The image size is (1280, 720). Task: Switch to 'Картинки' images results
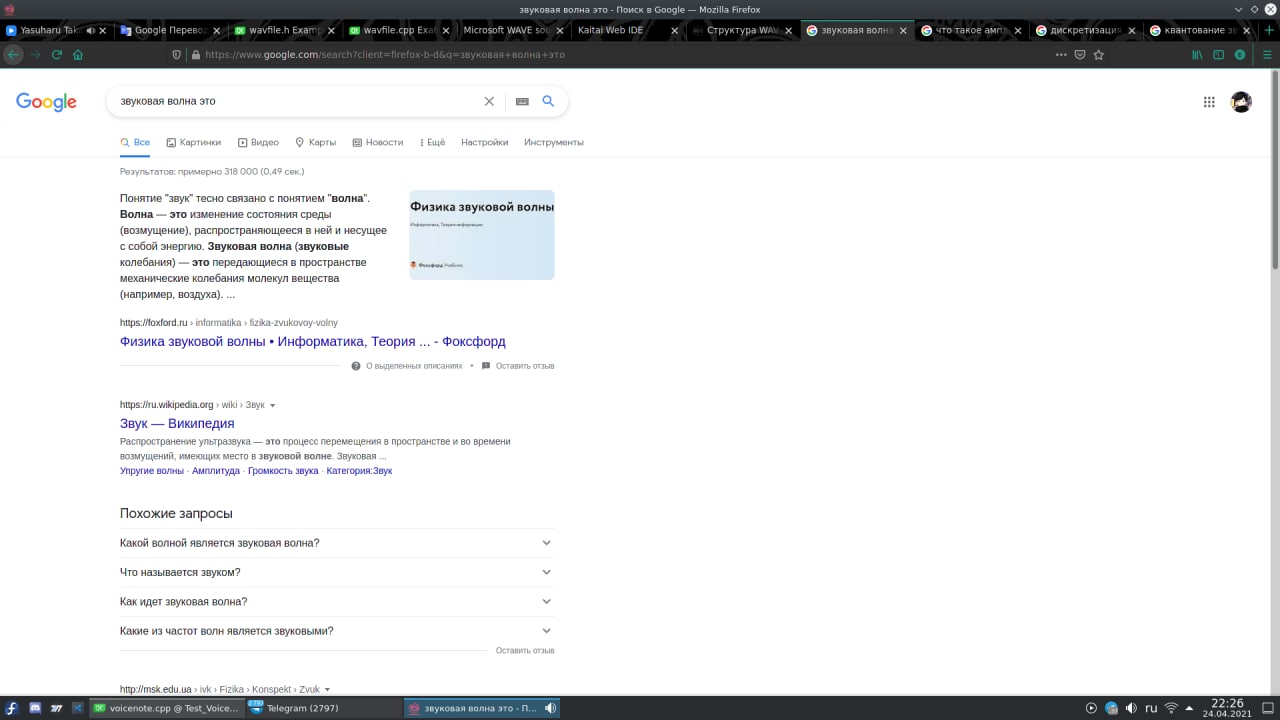(x=194, y=142)
